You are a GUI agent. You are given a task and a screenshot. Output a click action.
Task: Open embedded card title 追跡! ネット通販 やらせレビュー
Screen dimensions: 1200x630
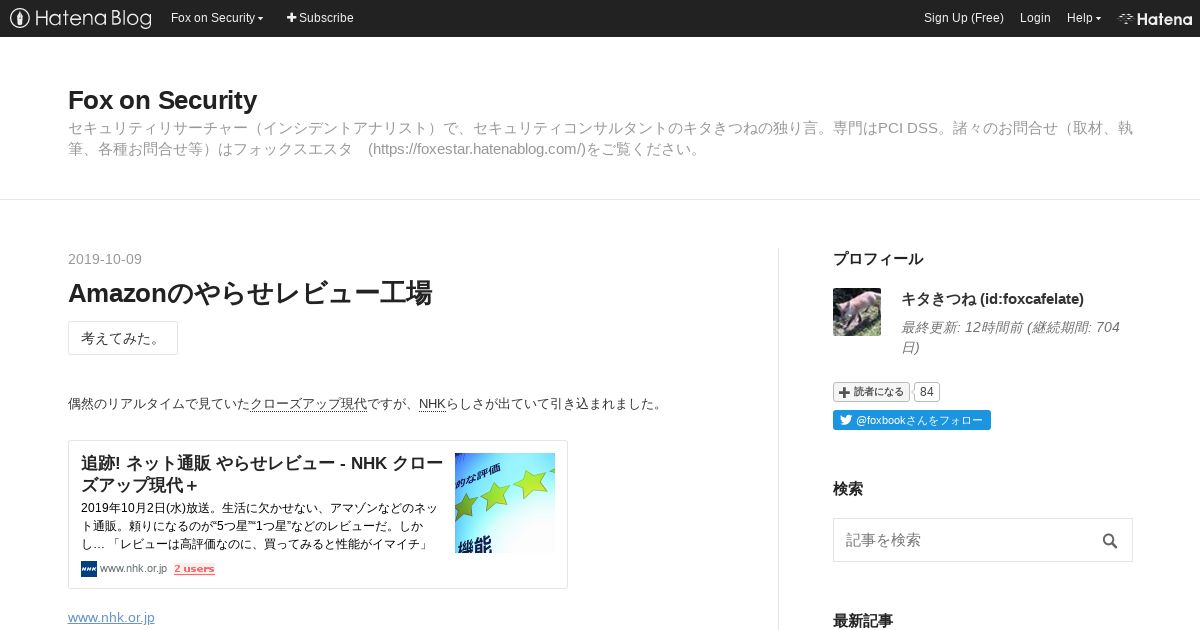click(x=262, y=474)
